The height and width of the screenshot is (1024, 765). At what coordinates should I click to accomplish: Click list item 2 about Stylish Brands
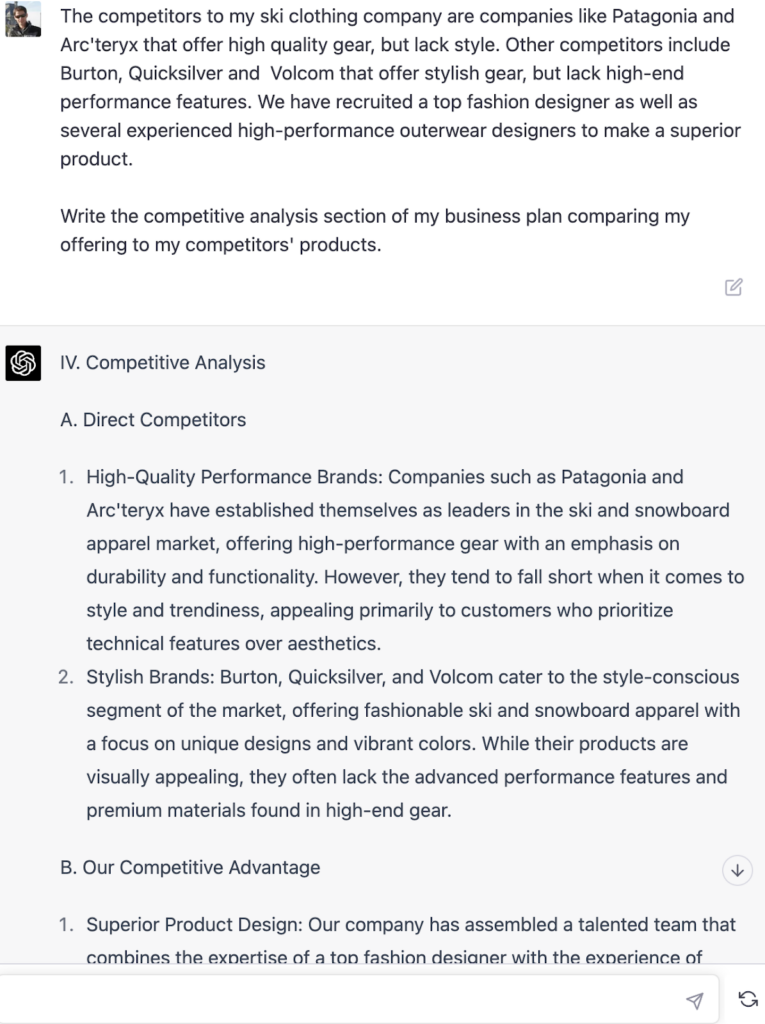400,743
